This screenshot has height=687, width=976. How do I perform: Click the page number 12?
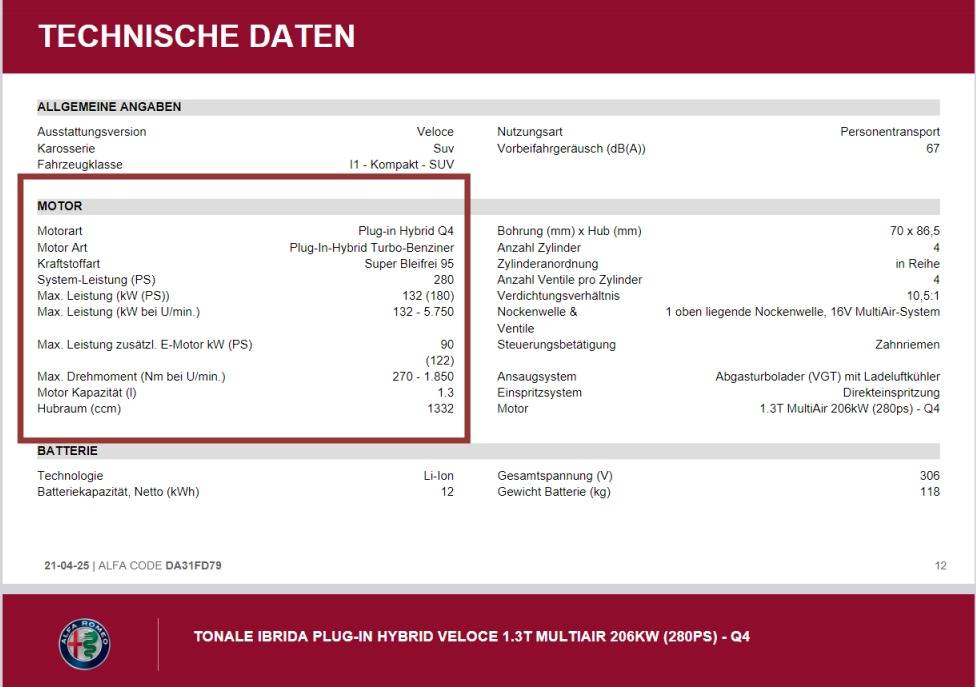tap(941, 566)
